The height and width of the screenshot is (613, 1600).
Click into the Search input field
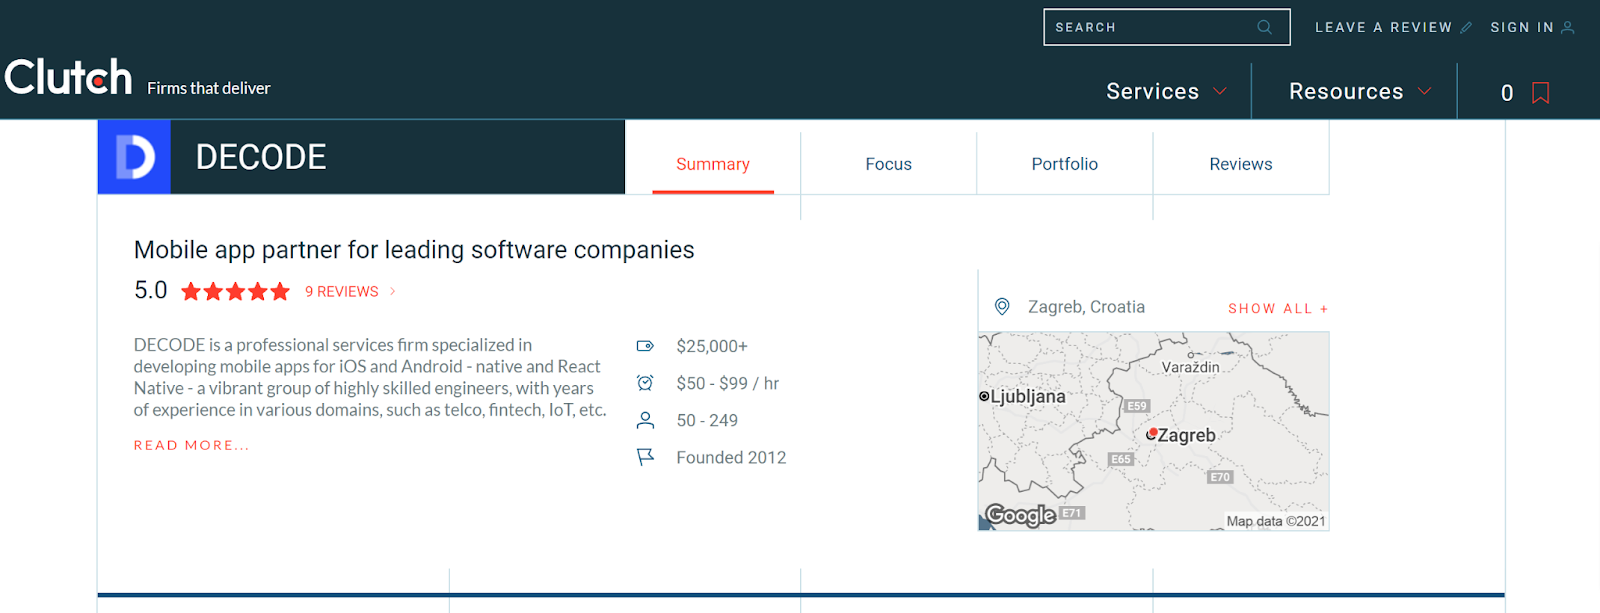click(1150, 27)
